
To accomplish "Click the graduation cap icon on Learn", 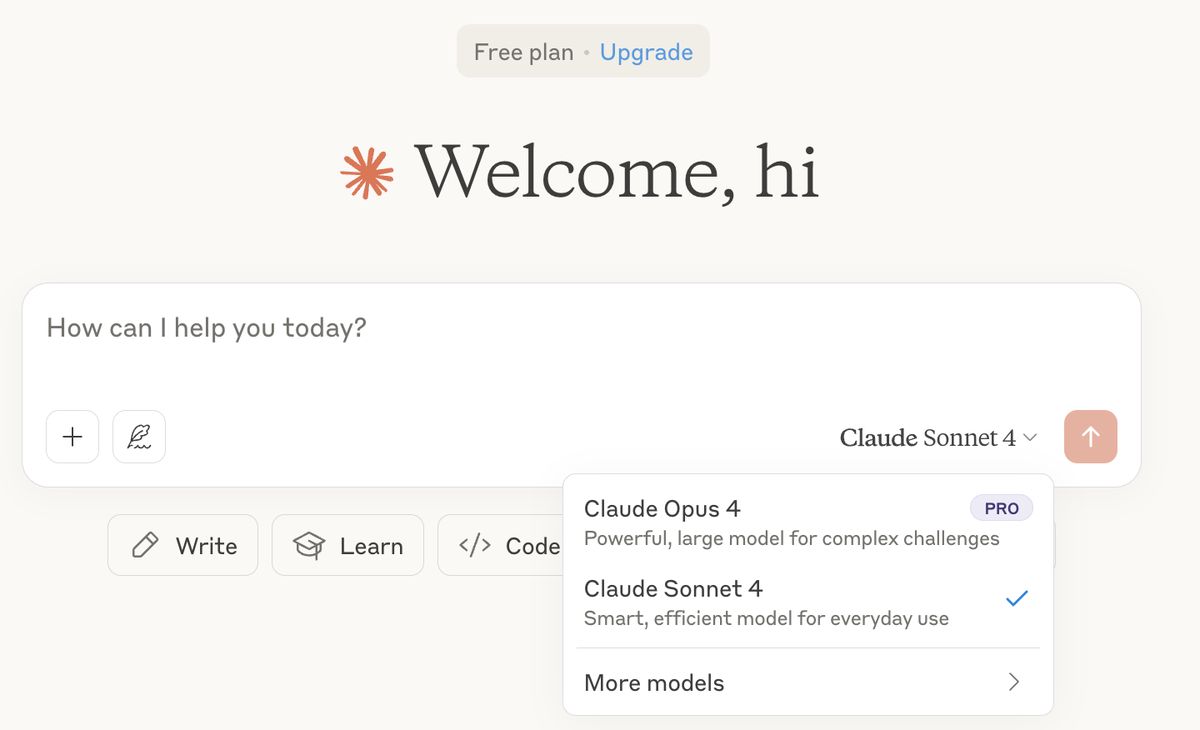I will pyautogui.click(x=309, y=546).
